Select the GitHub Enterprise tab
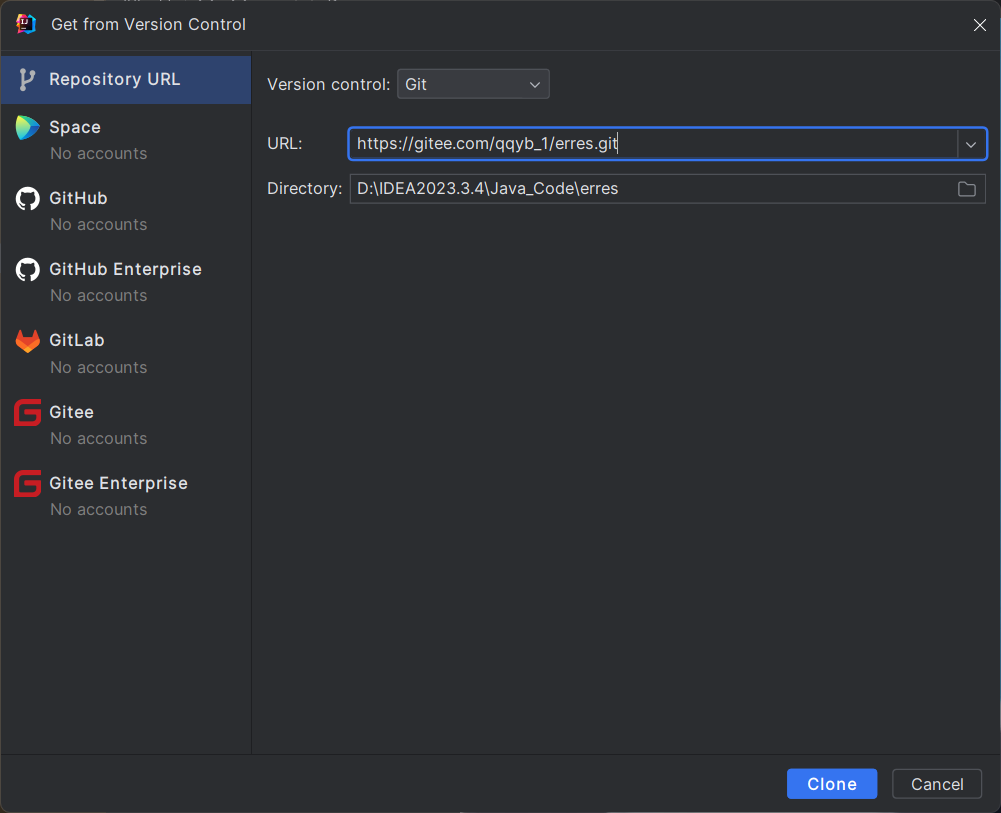The image size is (1001, 813). pos(126,281)
